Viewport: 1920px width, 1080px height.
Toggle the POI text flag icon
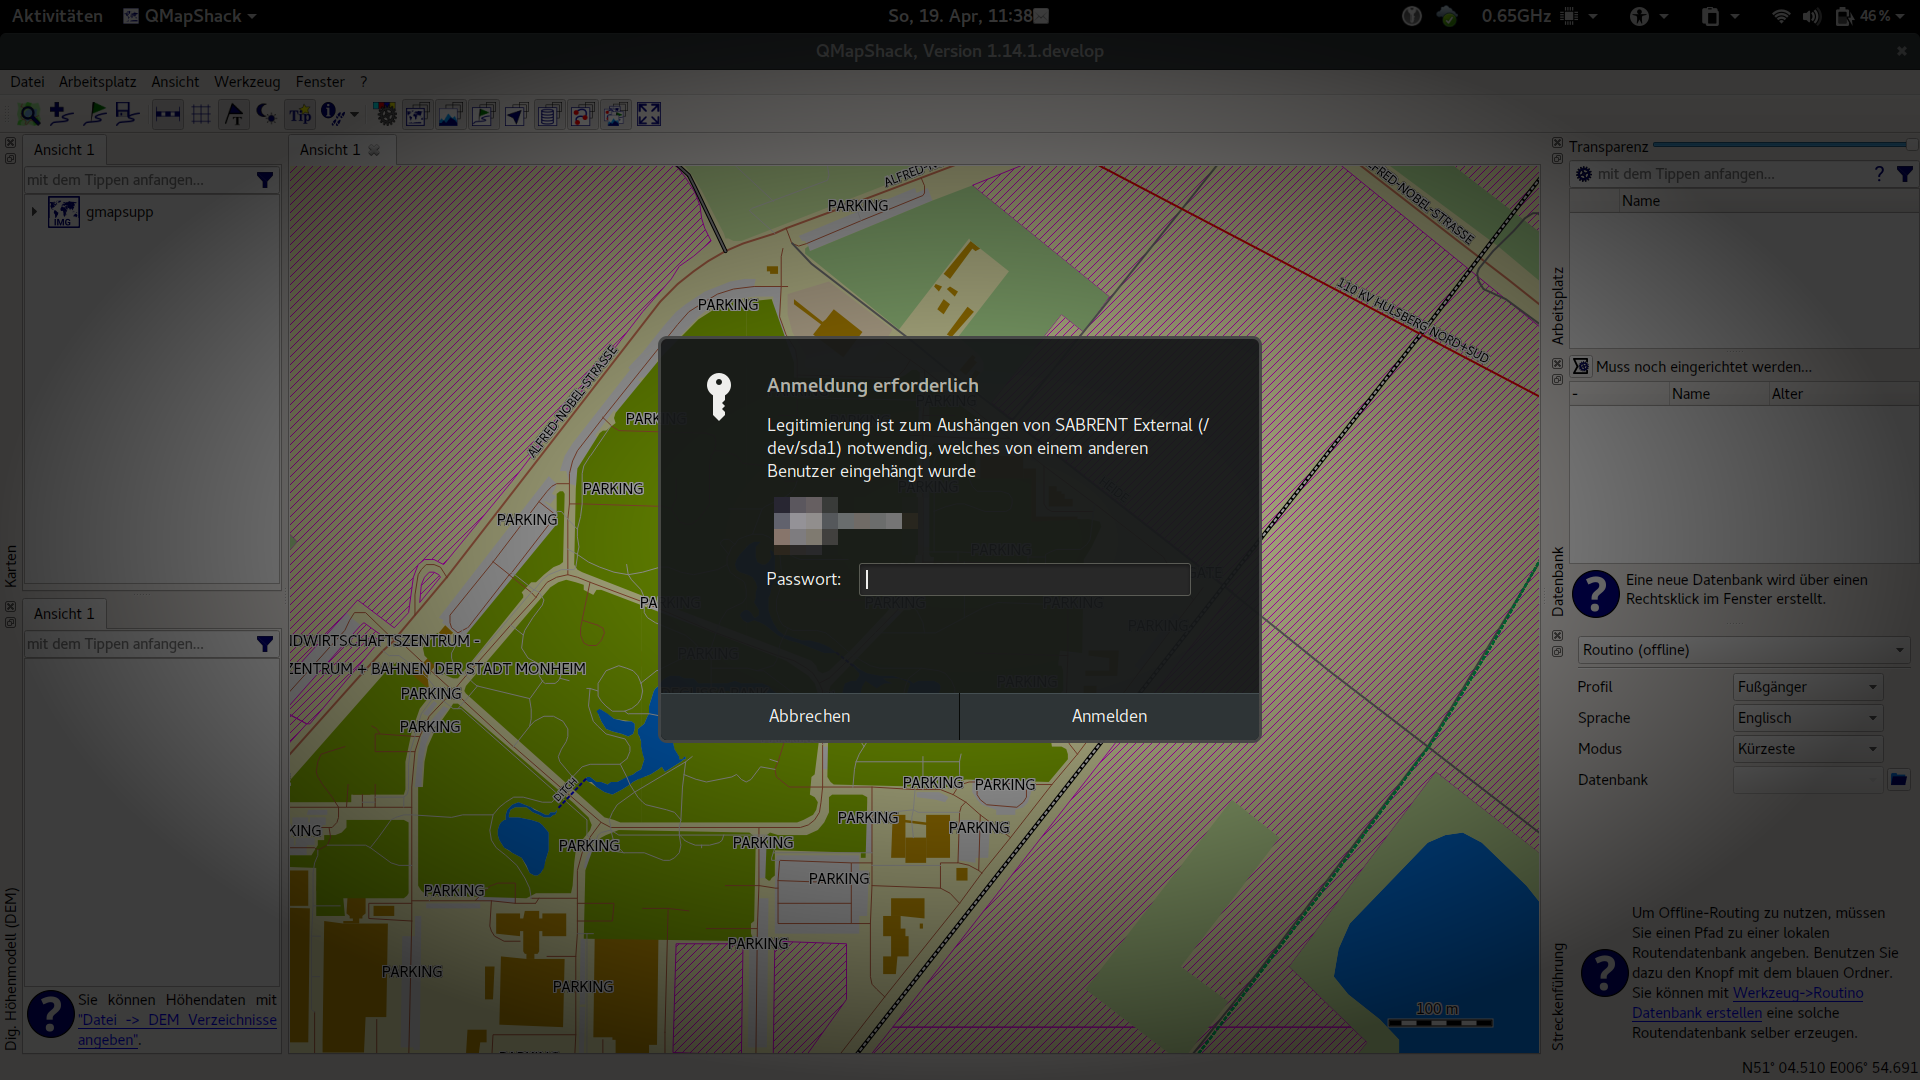pyautogui.click(x=234, y=115)
